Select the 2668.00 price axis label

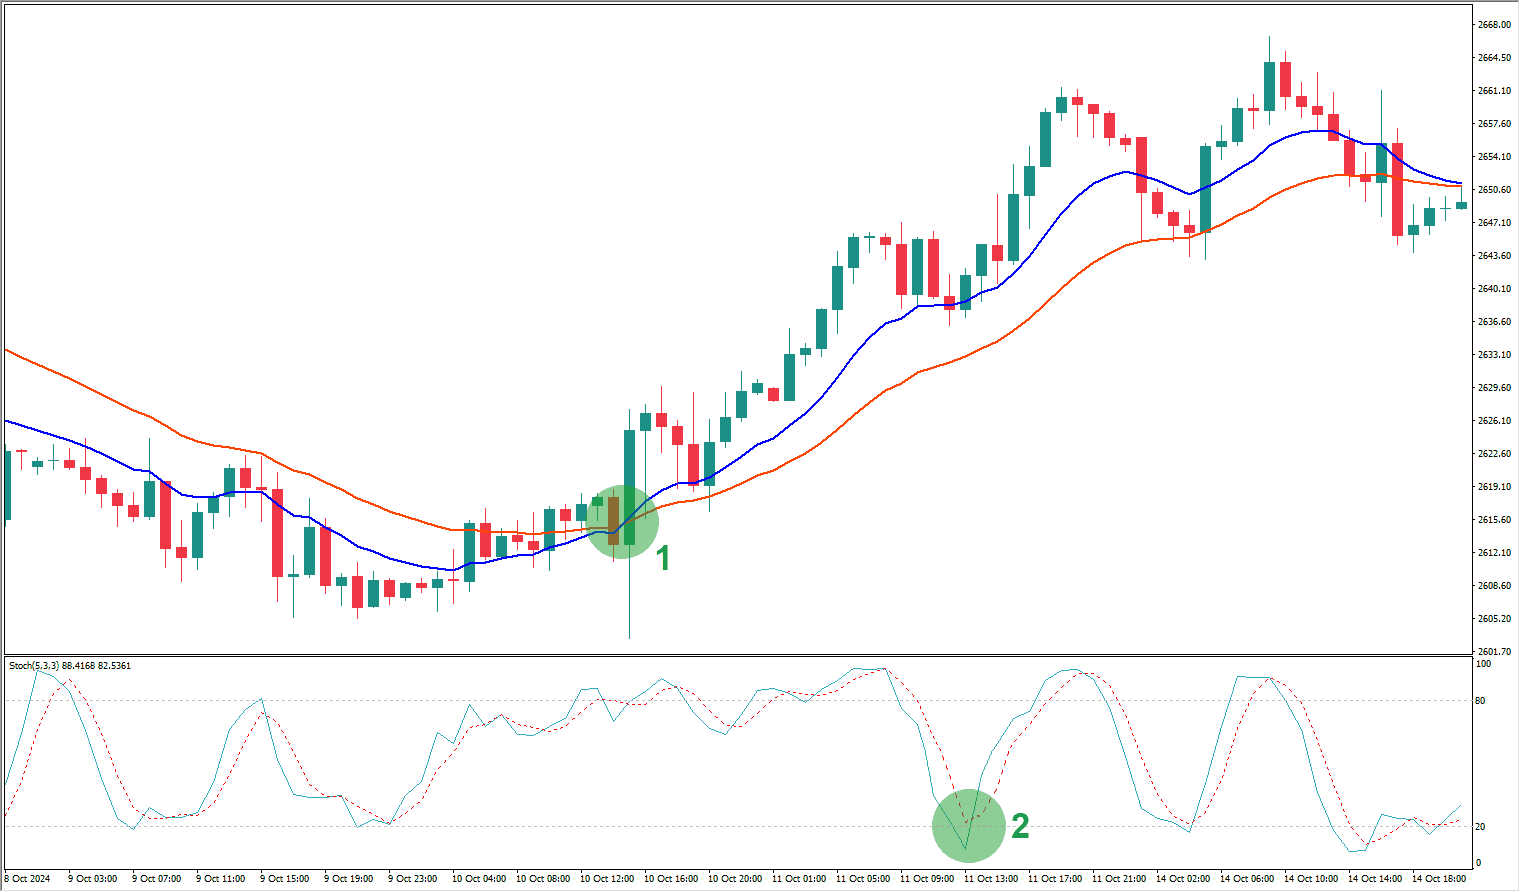(x=1493, y=25)
